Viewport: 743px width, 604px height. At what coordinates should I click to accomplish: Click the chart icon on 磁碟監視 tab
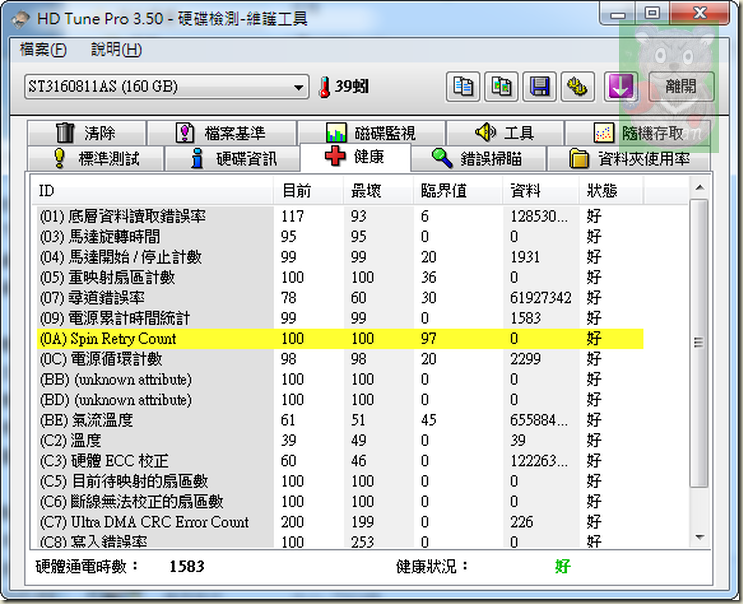point(336,133)
